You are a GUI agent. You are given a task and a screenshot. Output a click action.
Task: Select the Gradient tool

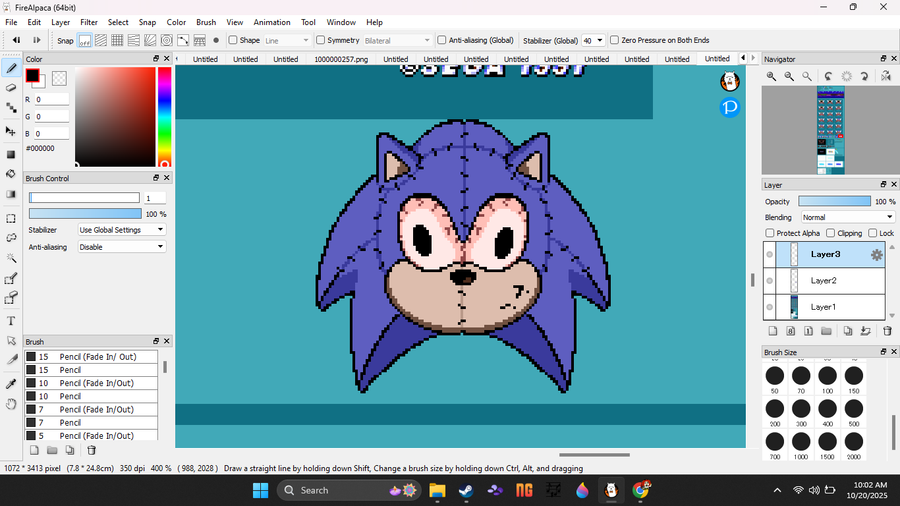tap(11, 194)
